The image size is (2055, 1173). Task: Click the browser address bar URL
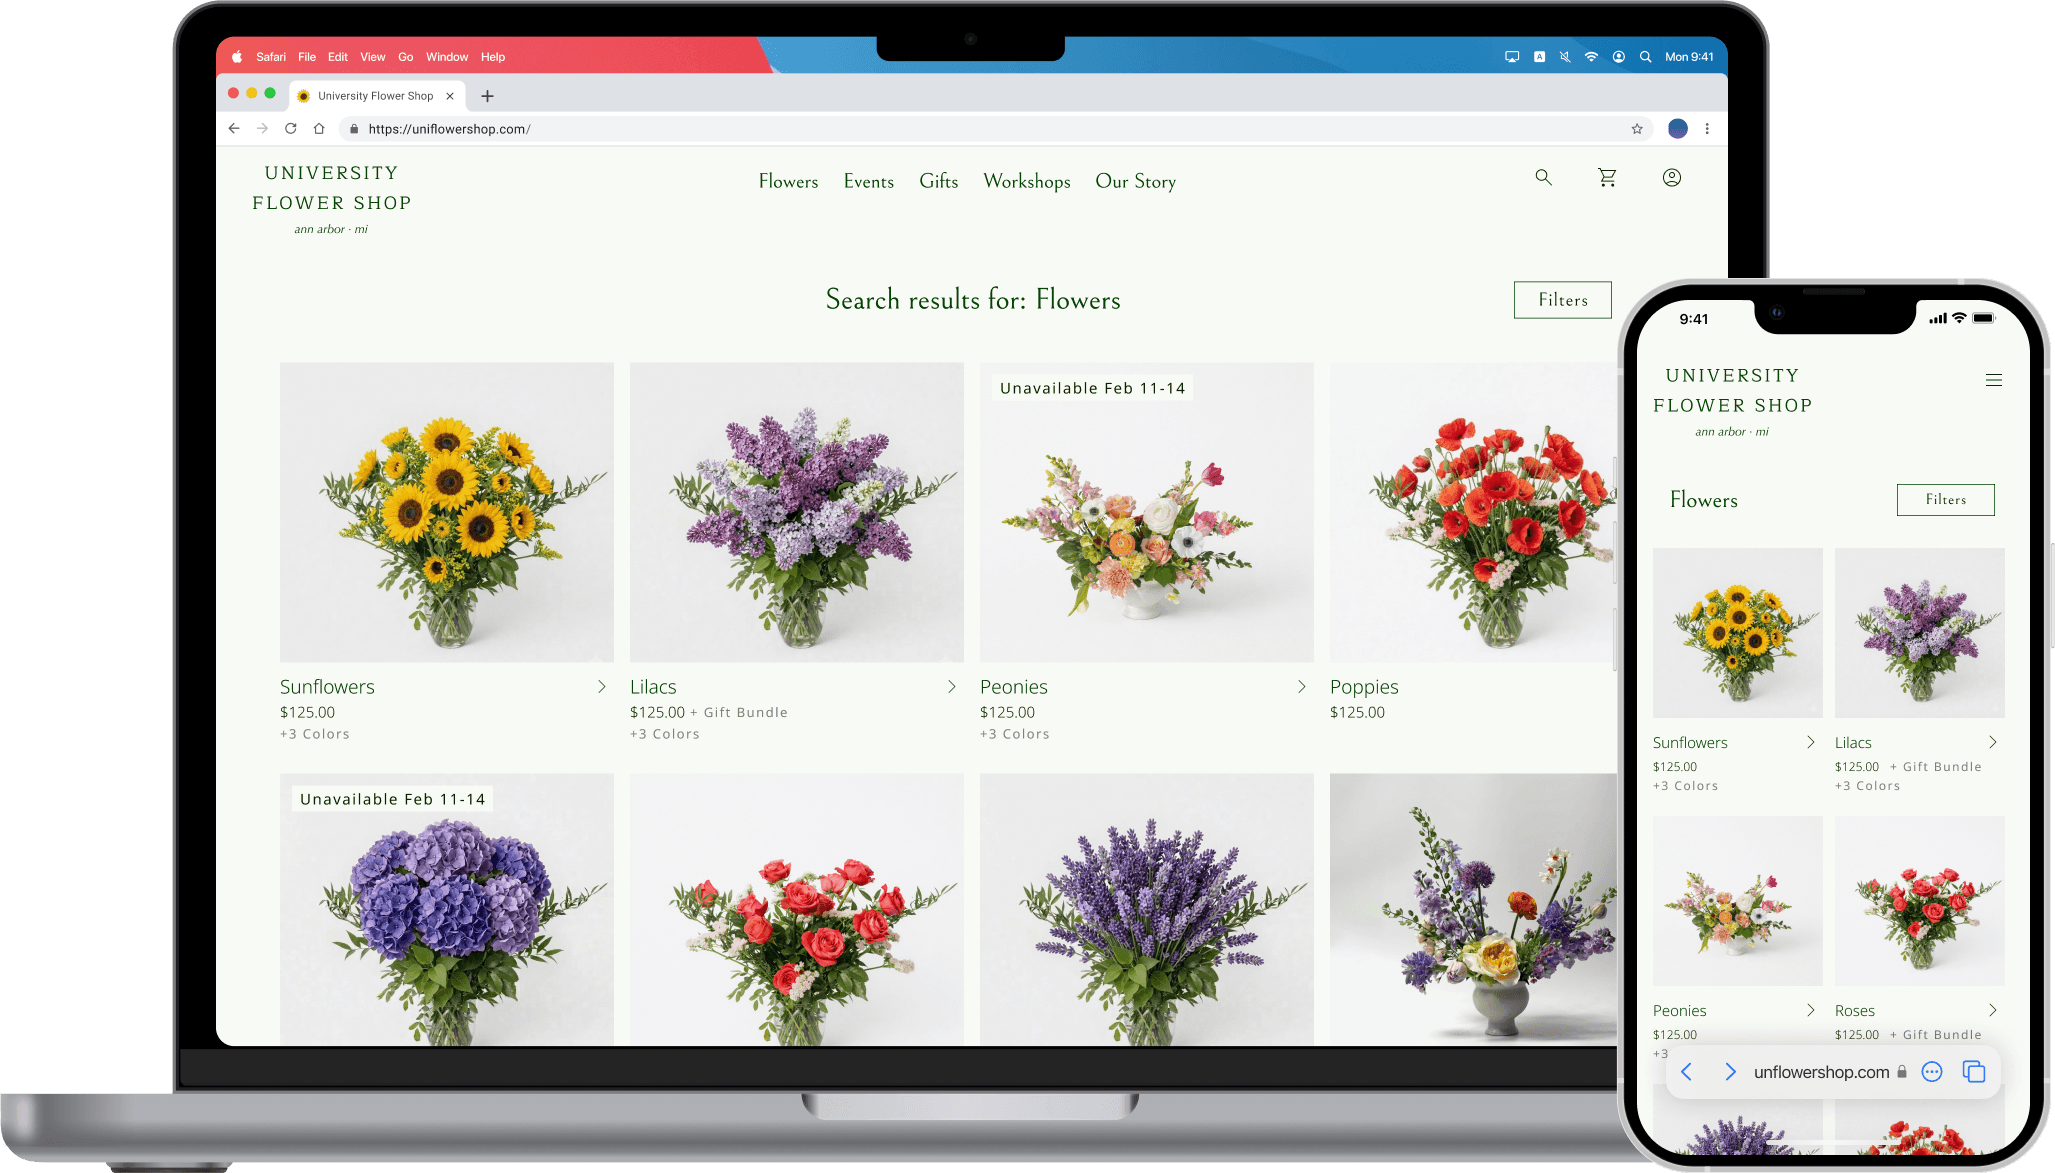coord(449,129)
